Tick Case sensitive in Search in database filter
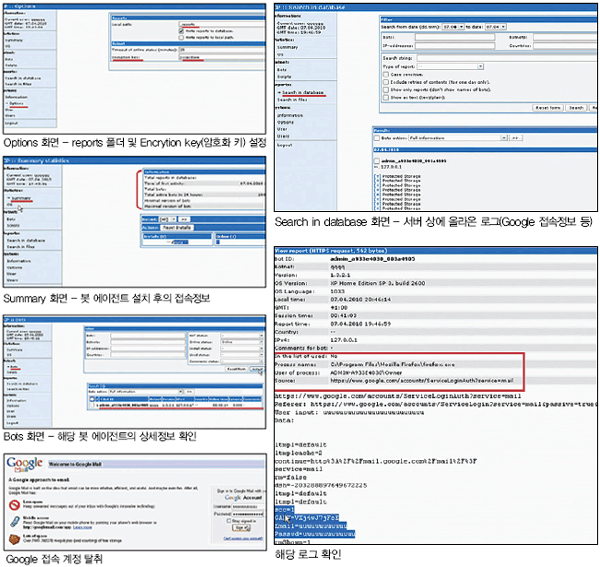This screenshot has height=567, width=600. [386, 75]
